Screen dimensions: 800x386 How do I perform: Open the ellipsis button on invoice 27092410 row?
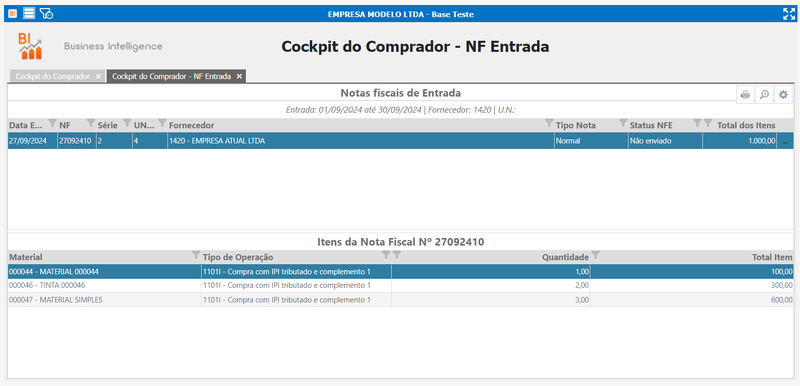click(x=785, y=141)
